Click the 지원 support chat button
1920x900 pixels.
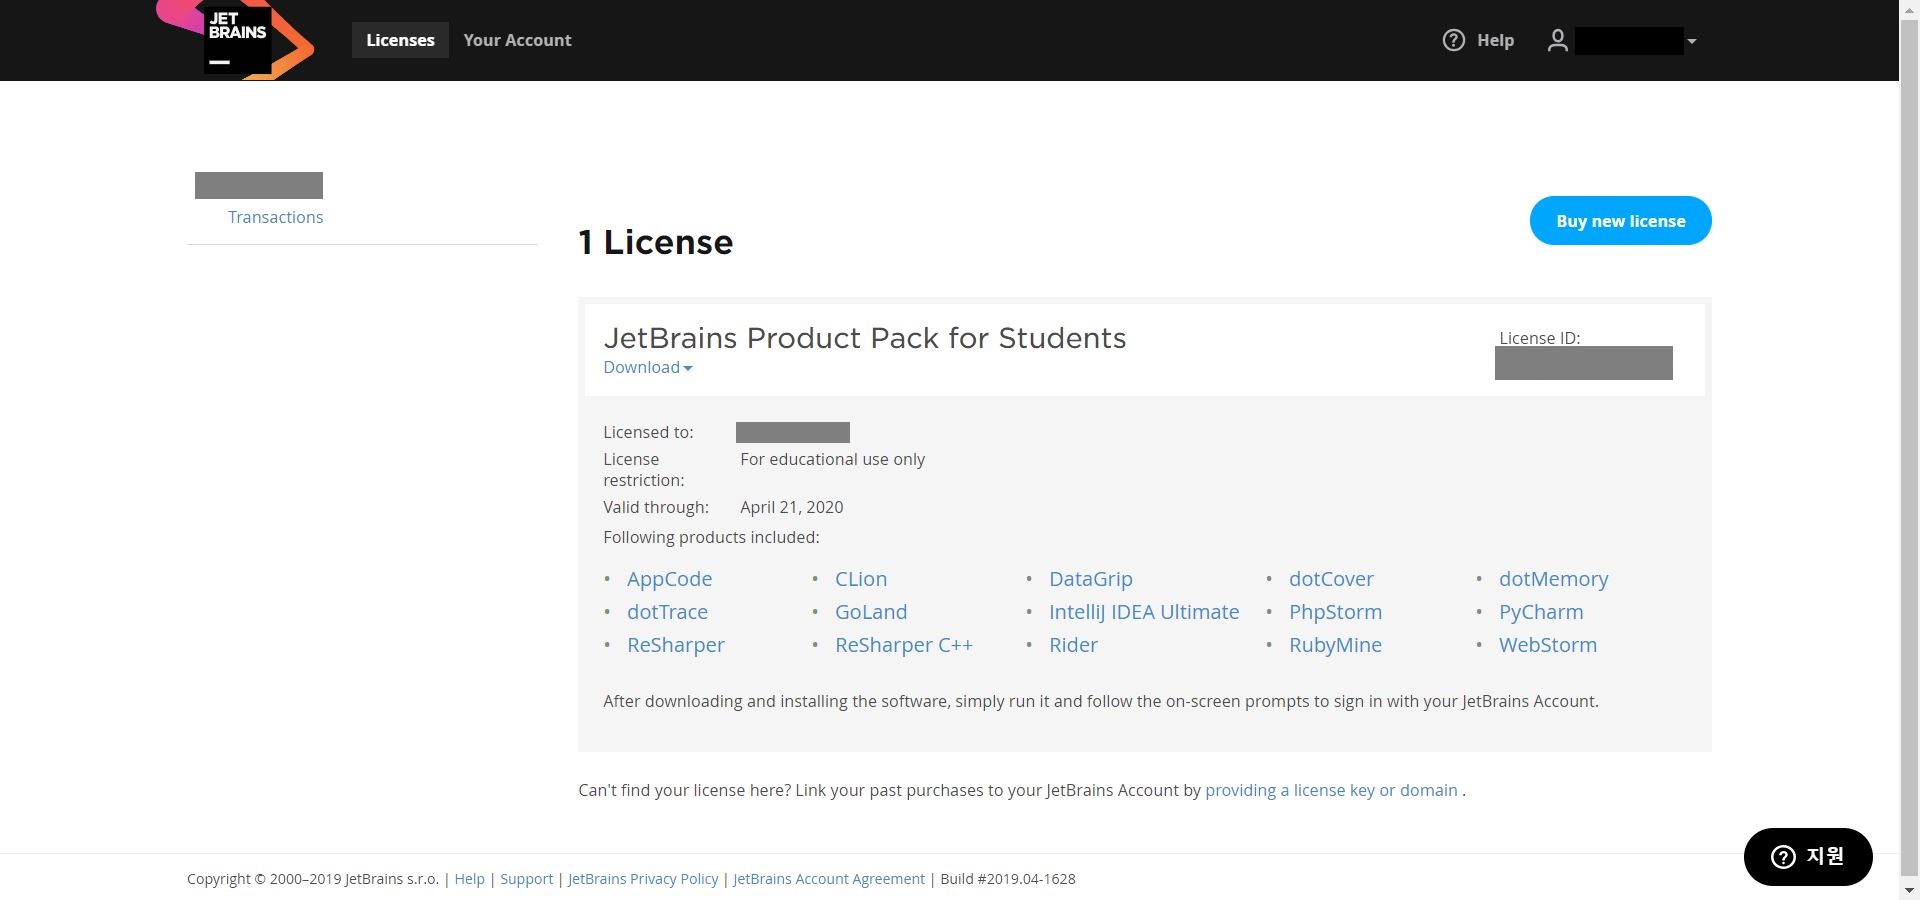pos(1808,857)
